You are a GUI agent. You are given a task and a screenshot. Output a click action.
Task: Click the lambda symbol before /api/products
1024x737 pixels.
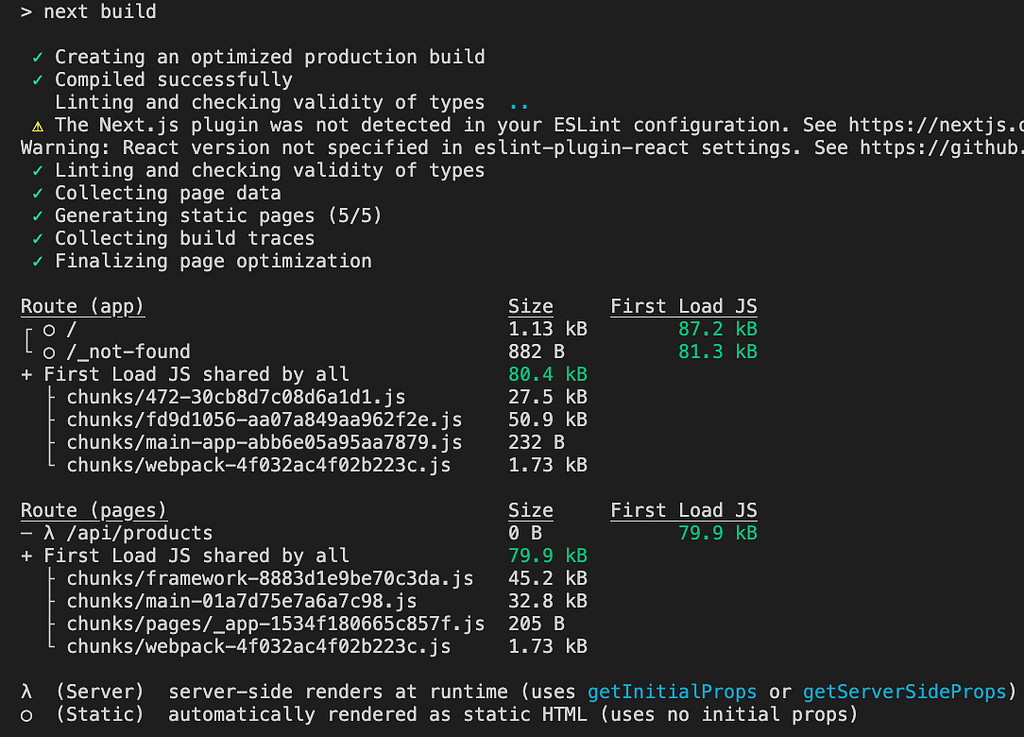coord(49,533)
